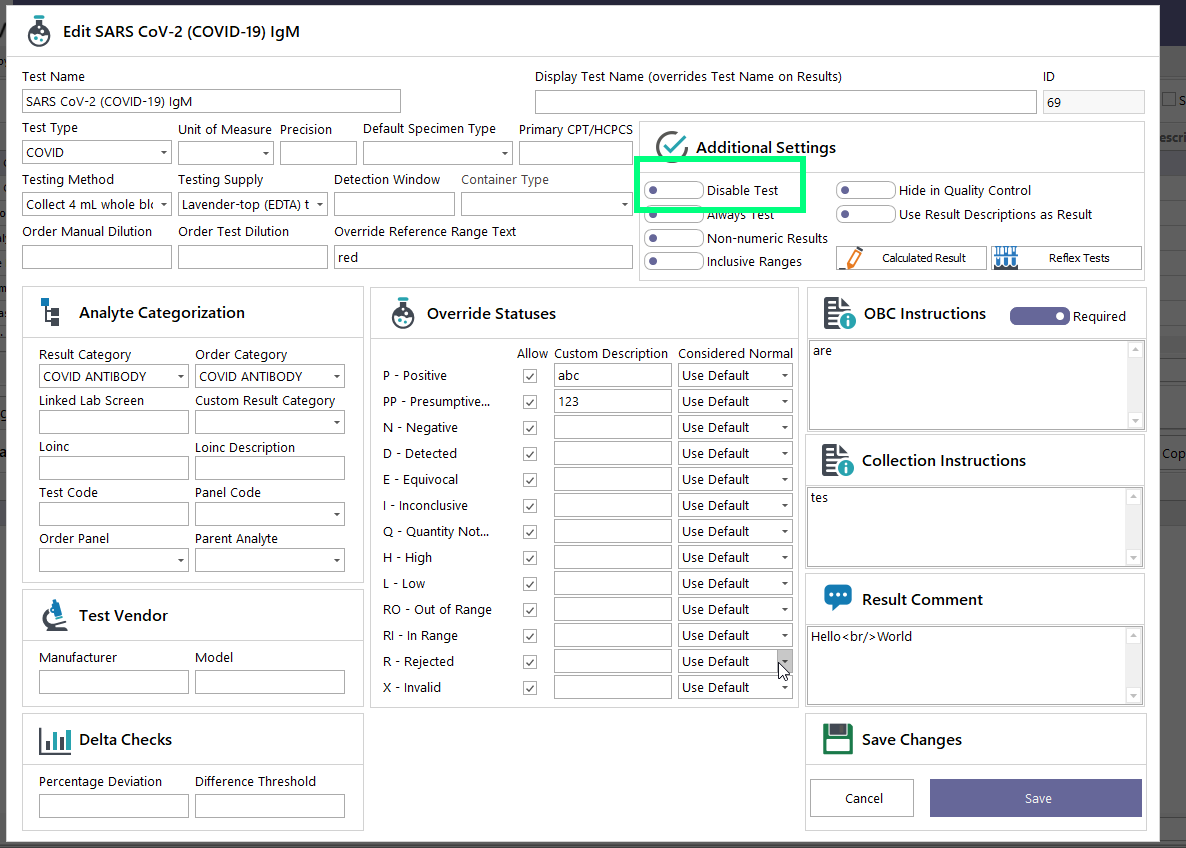Click the Analyte Categorization hierarchy icon

[x=51, y=312]
